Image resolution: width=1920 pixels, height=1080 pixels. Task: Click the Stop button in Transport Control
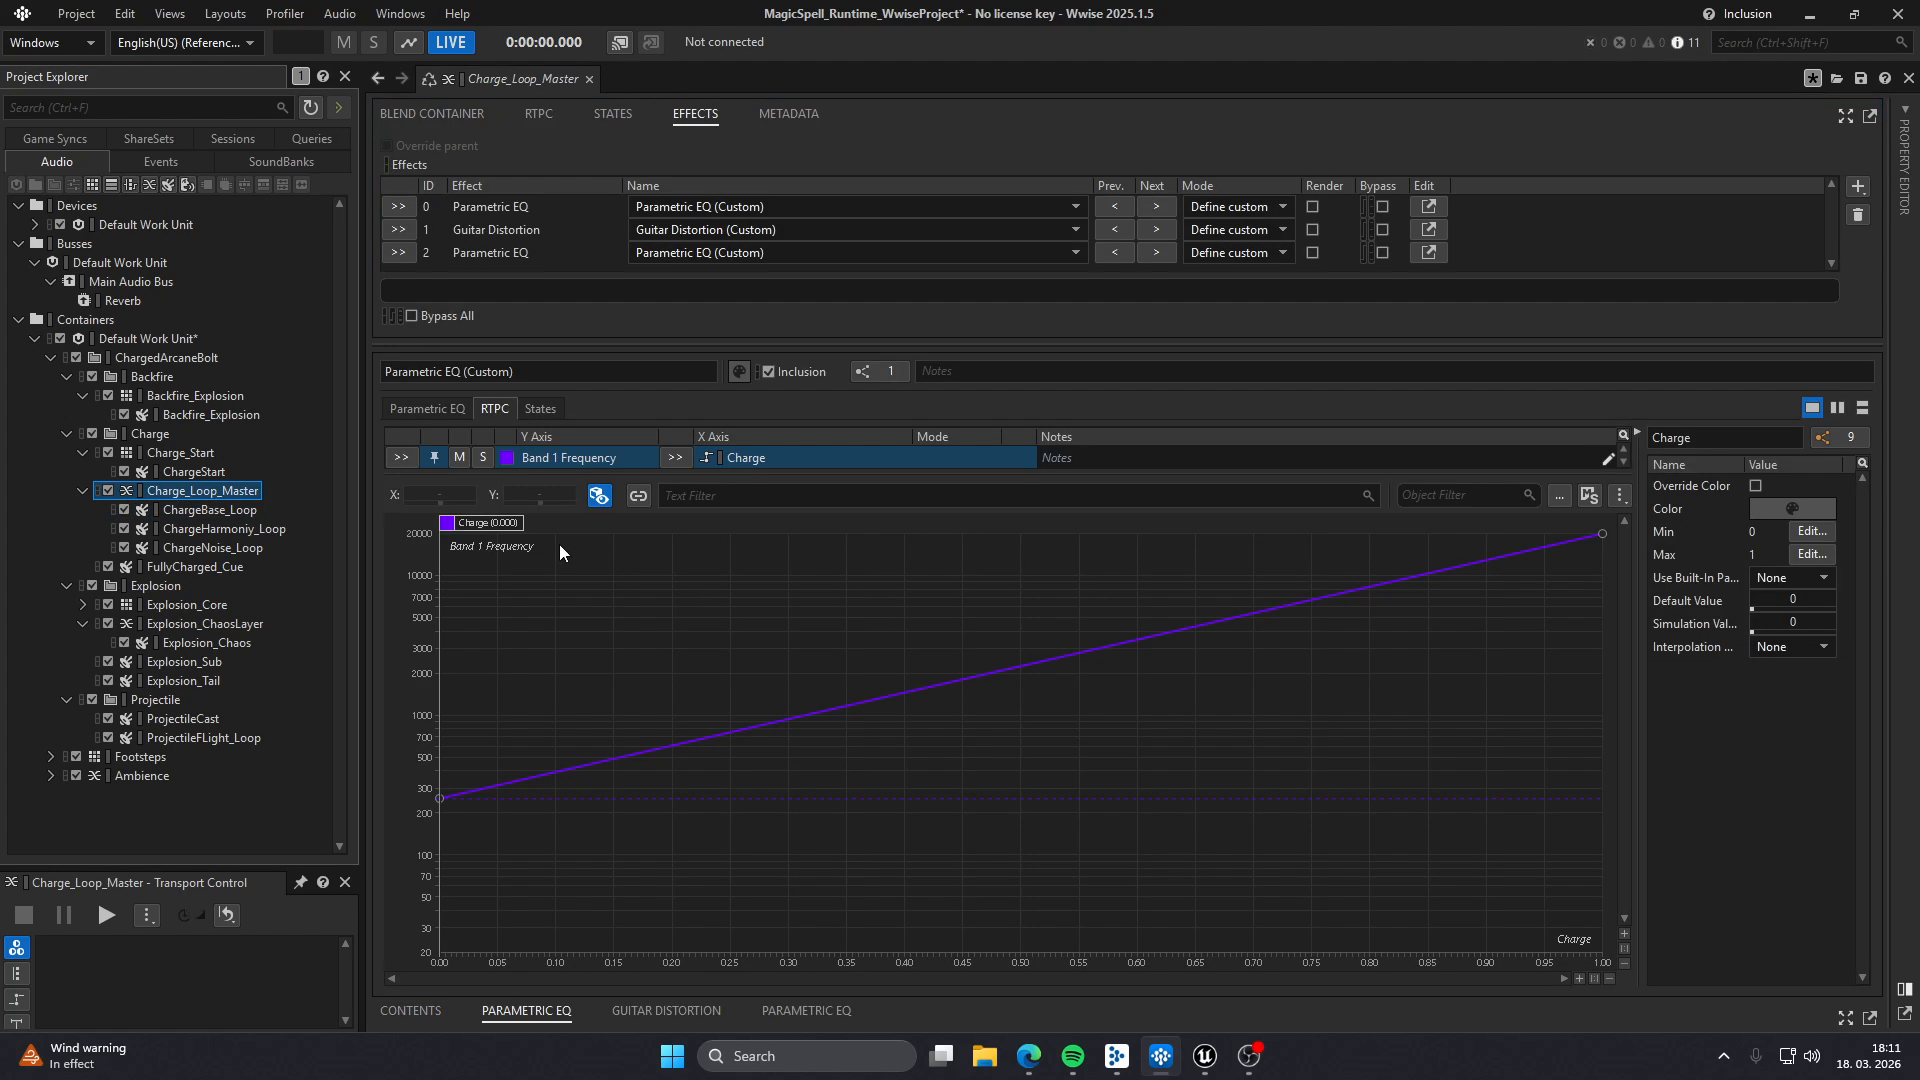(x=24, y=915)
